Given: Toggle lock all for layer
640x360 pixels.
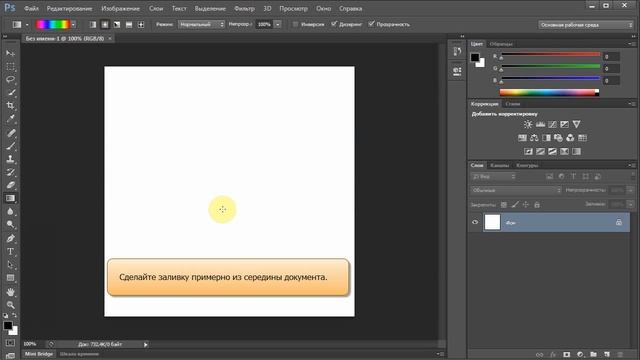Looking at the screenshot, I should click(537, 204).
